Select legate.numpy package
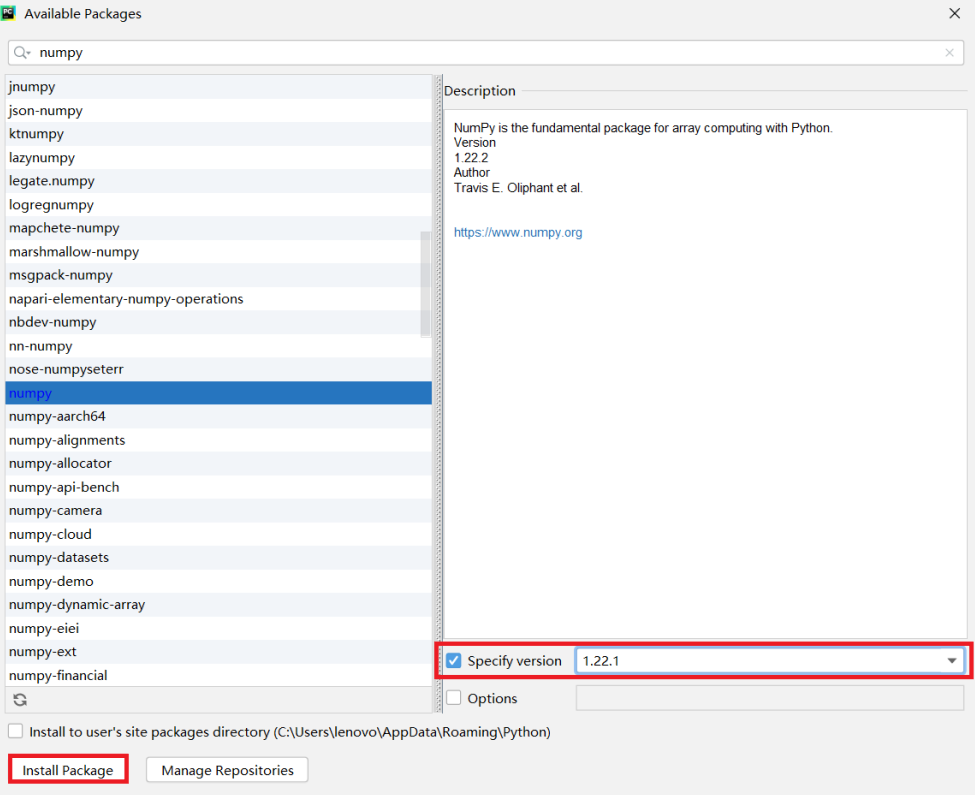 point(218,181)
